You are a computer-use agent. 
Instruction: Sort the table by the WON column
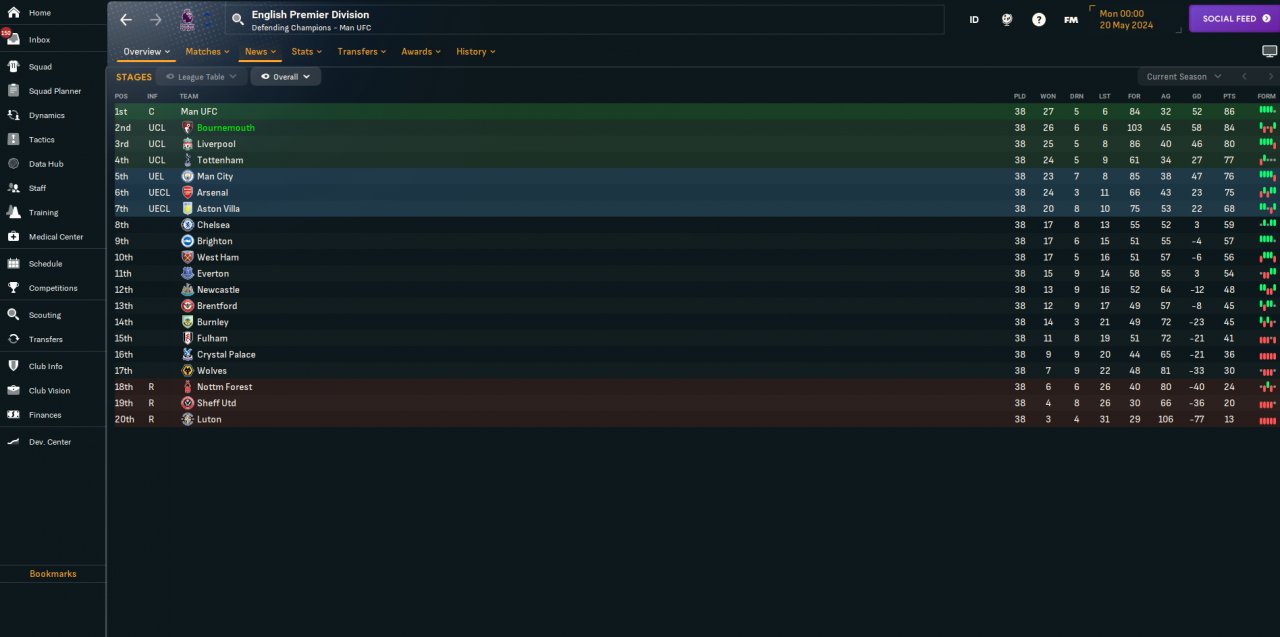click(x=1048, y=96)
